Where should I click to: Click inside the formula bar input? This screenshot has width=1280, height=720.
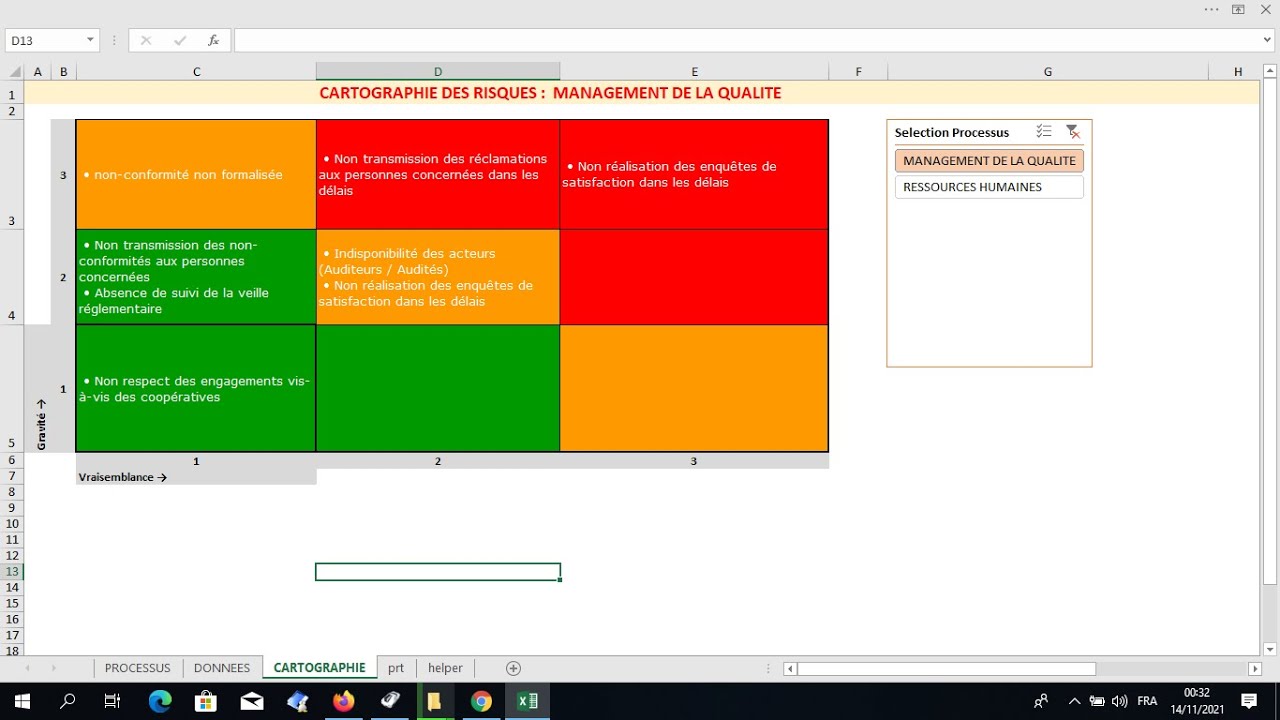pyautogui.click(x=746, y=40)
